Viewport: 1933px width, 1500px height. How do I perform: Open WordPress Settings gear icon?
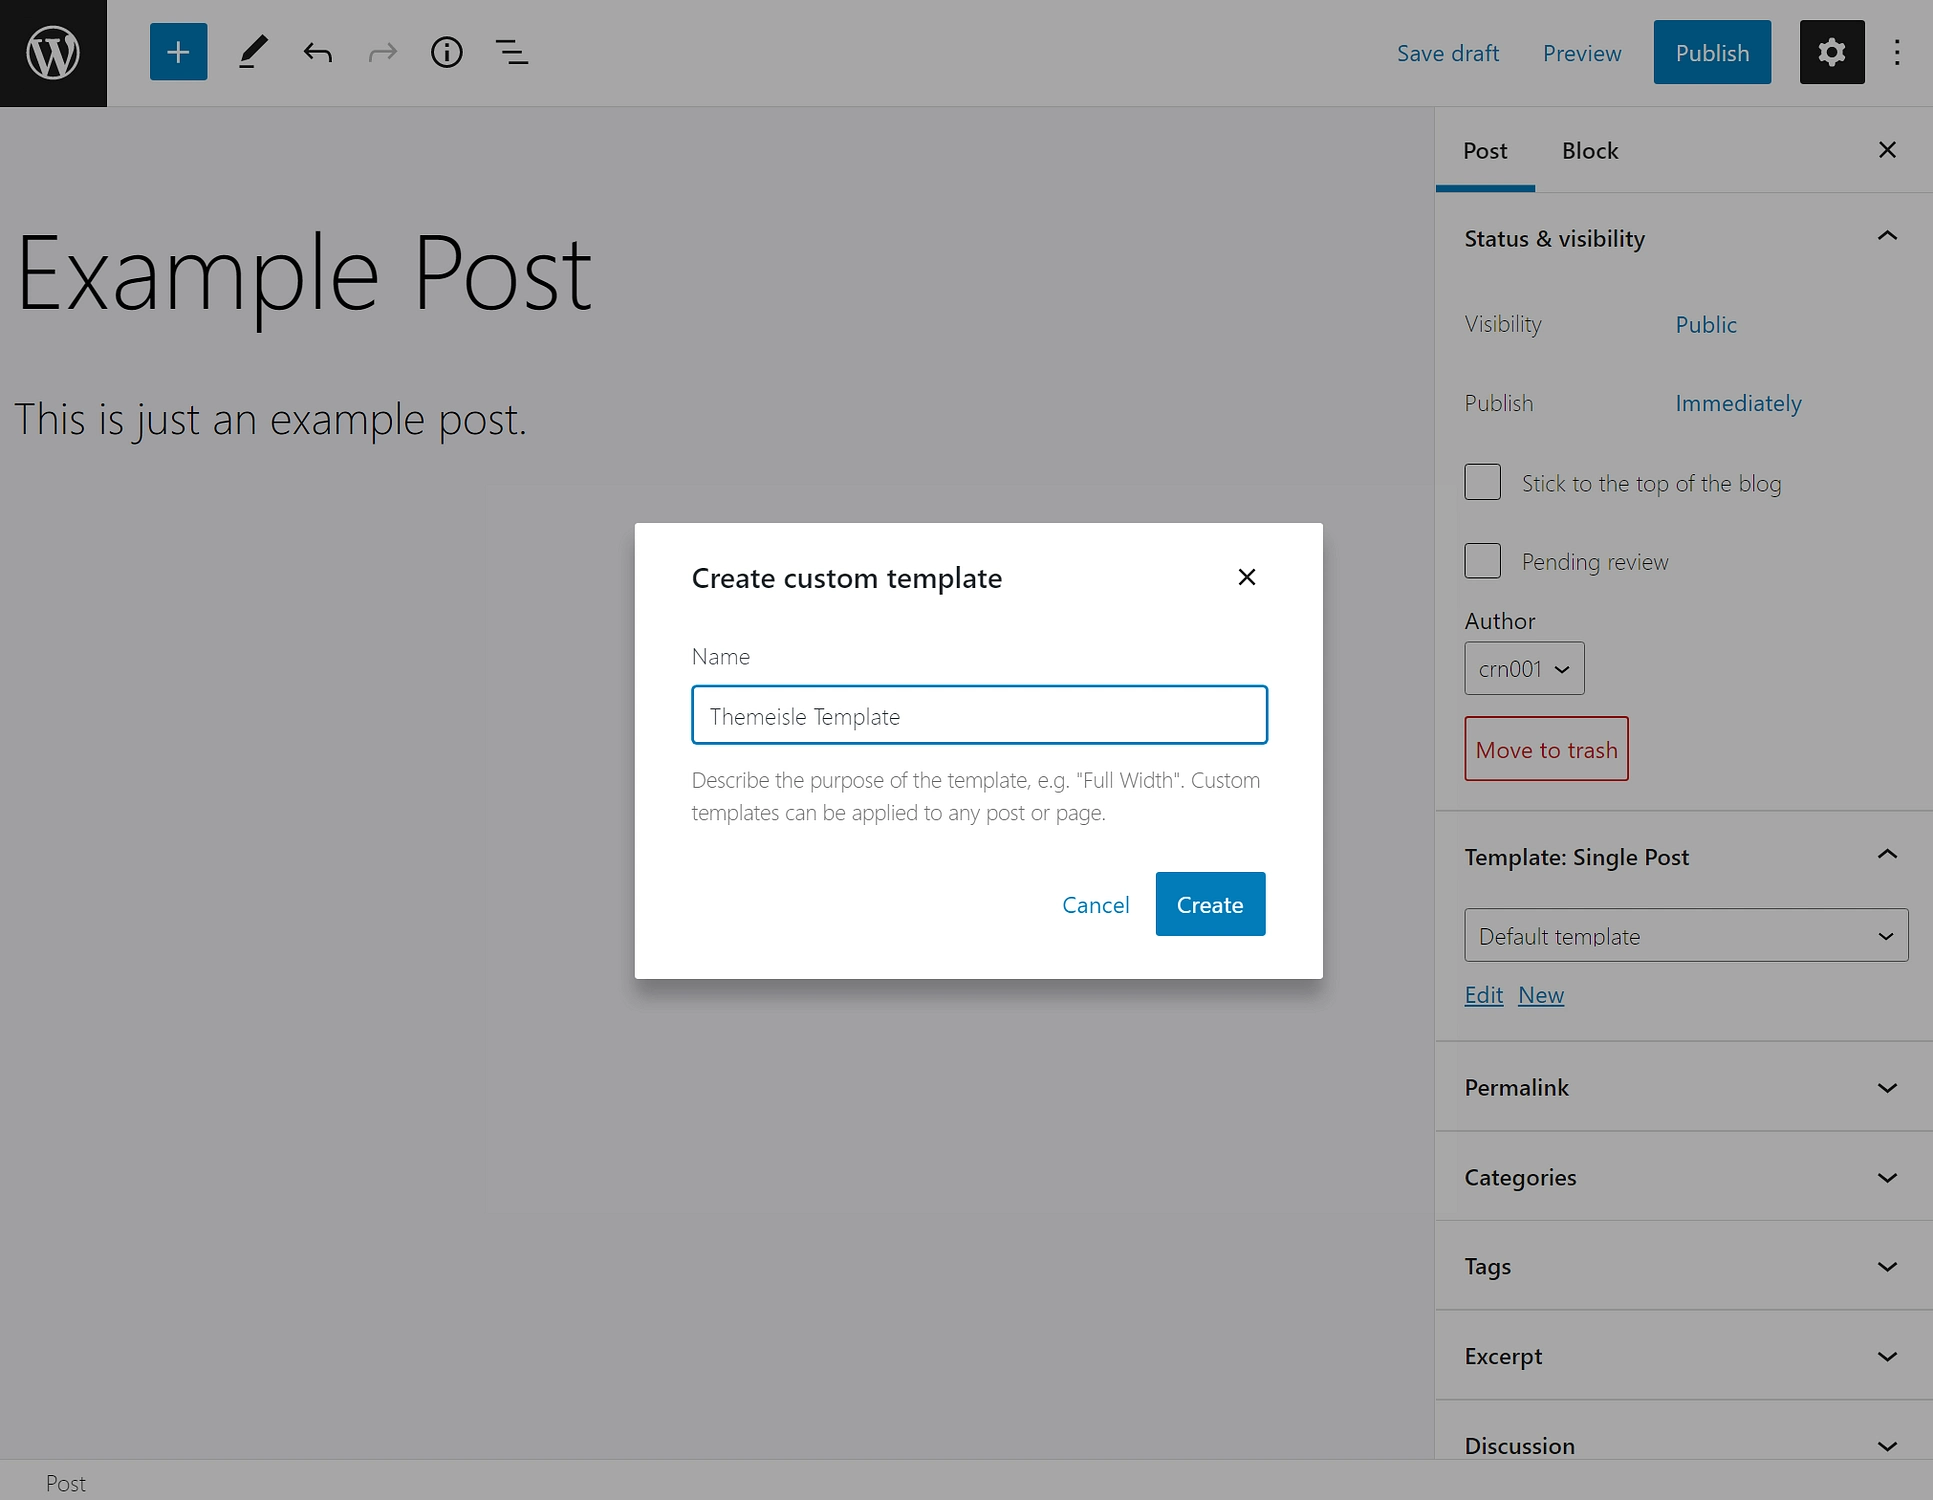point(1831,52)
